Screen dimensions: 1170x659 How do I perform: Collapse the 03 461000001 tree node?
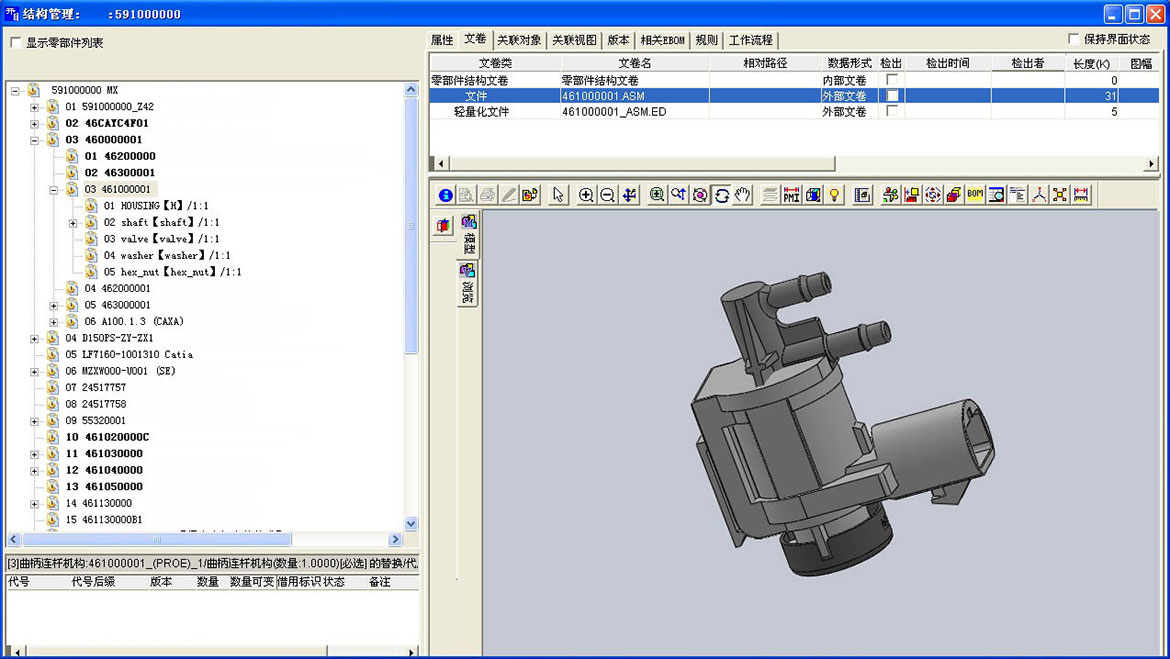54,190
